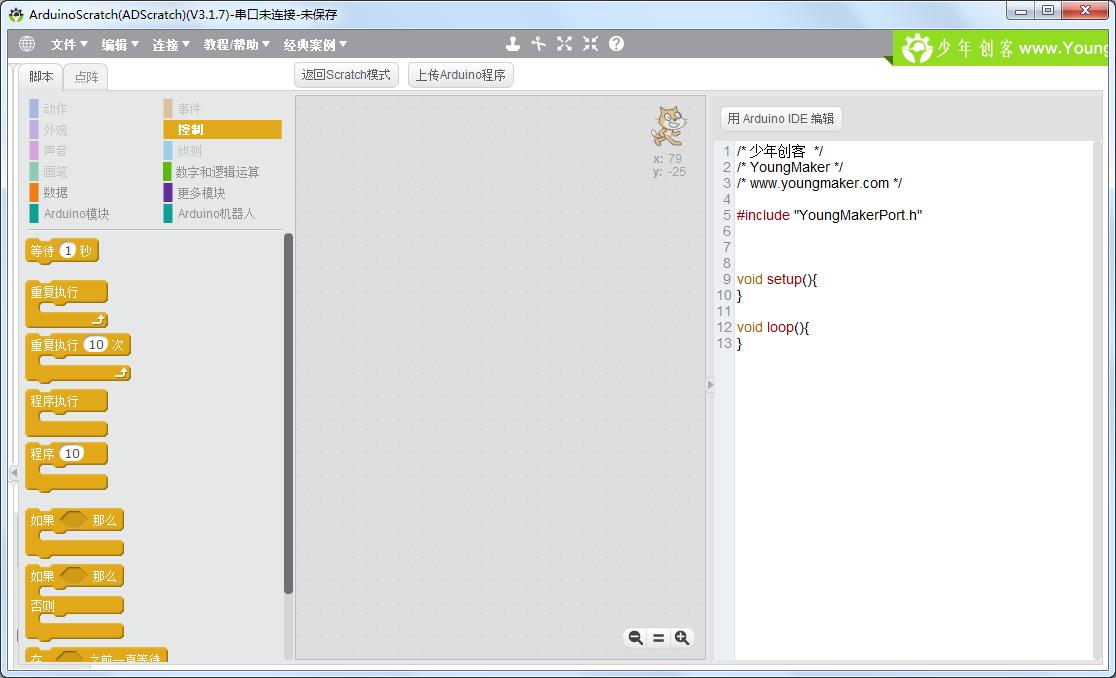Click 返回Scratch模式 button

click(346, 75)
